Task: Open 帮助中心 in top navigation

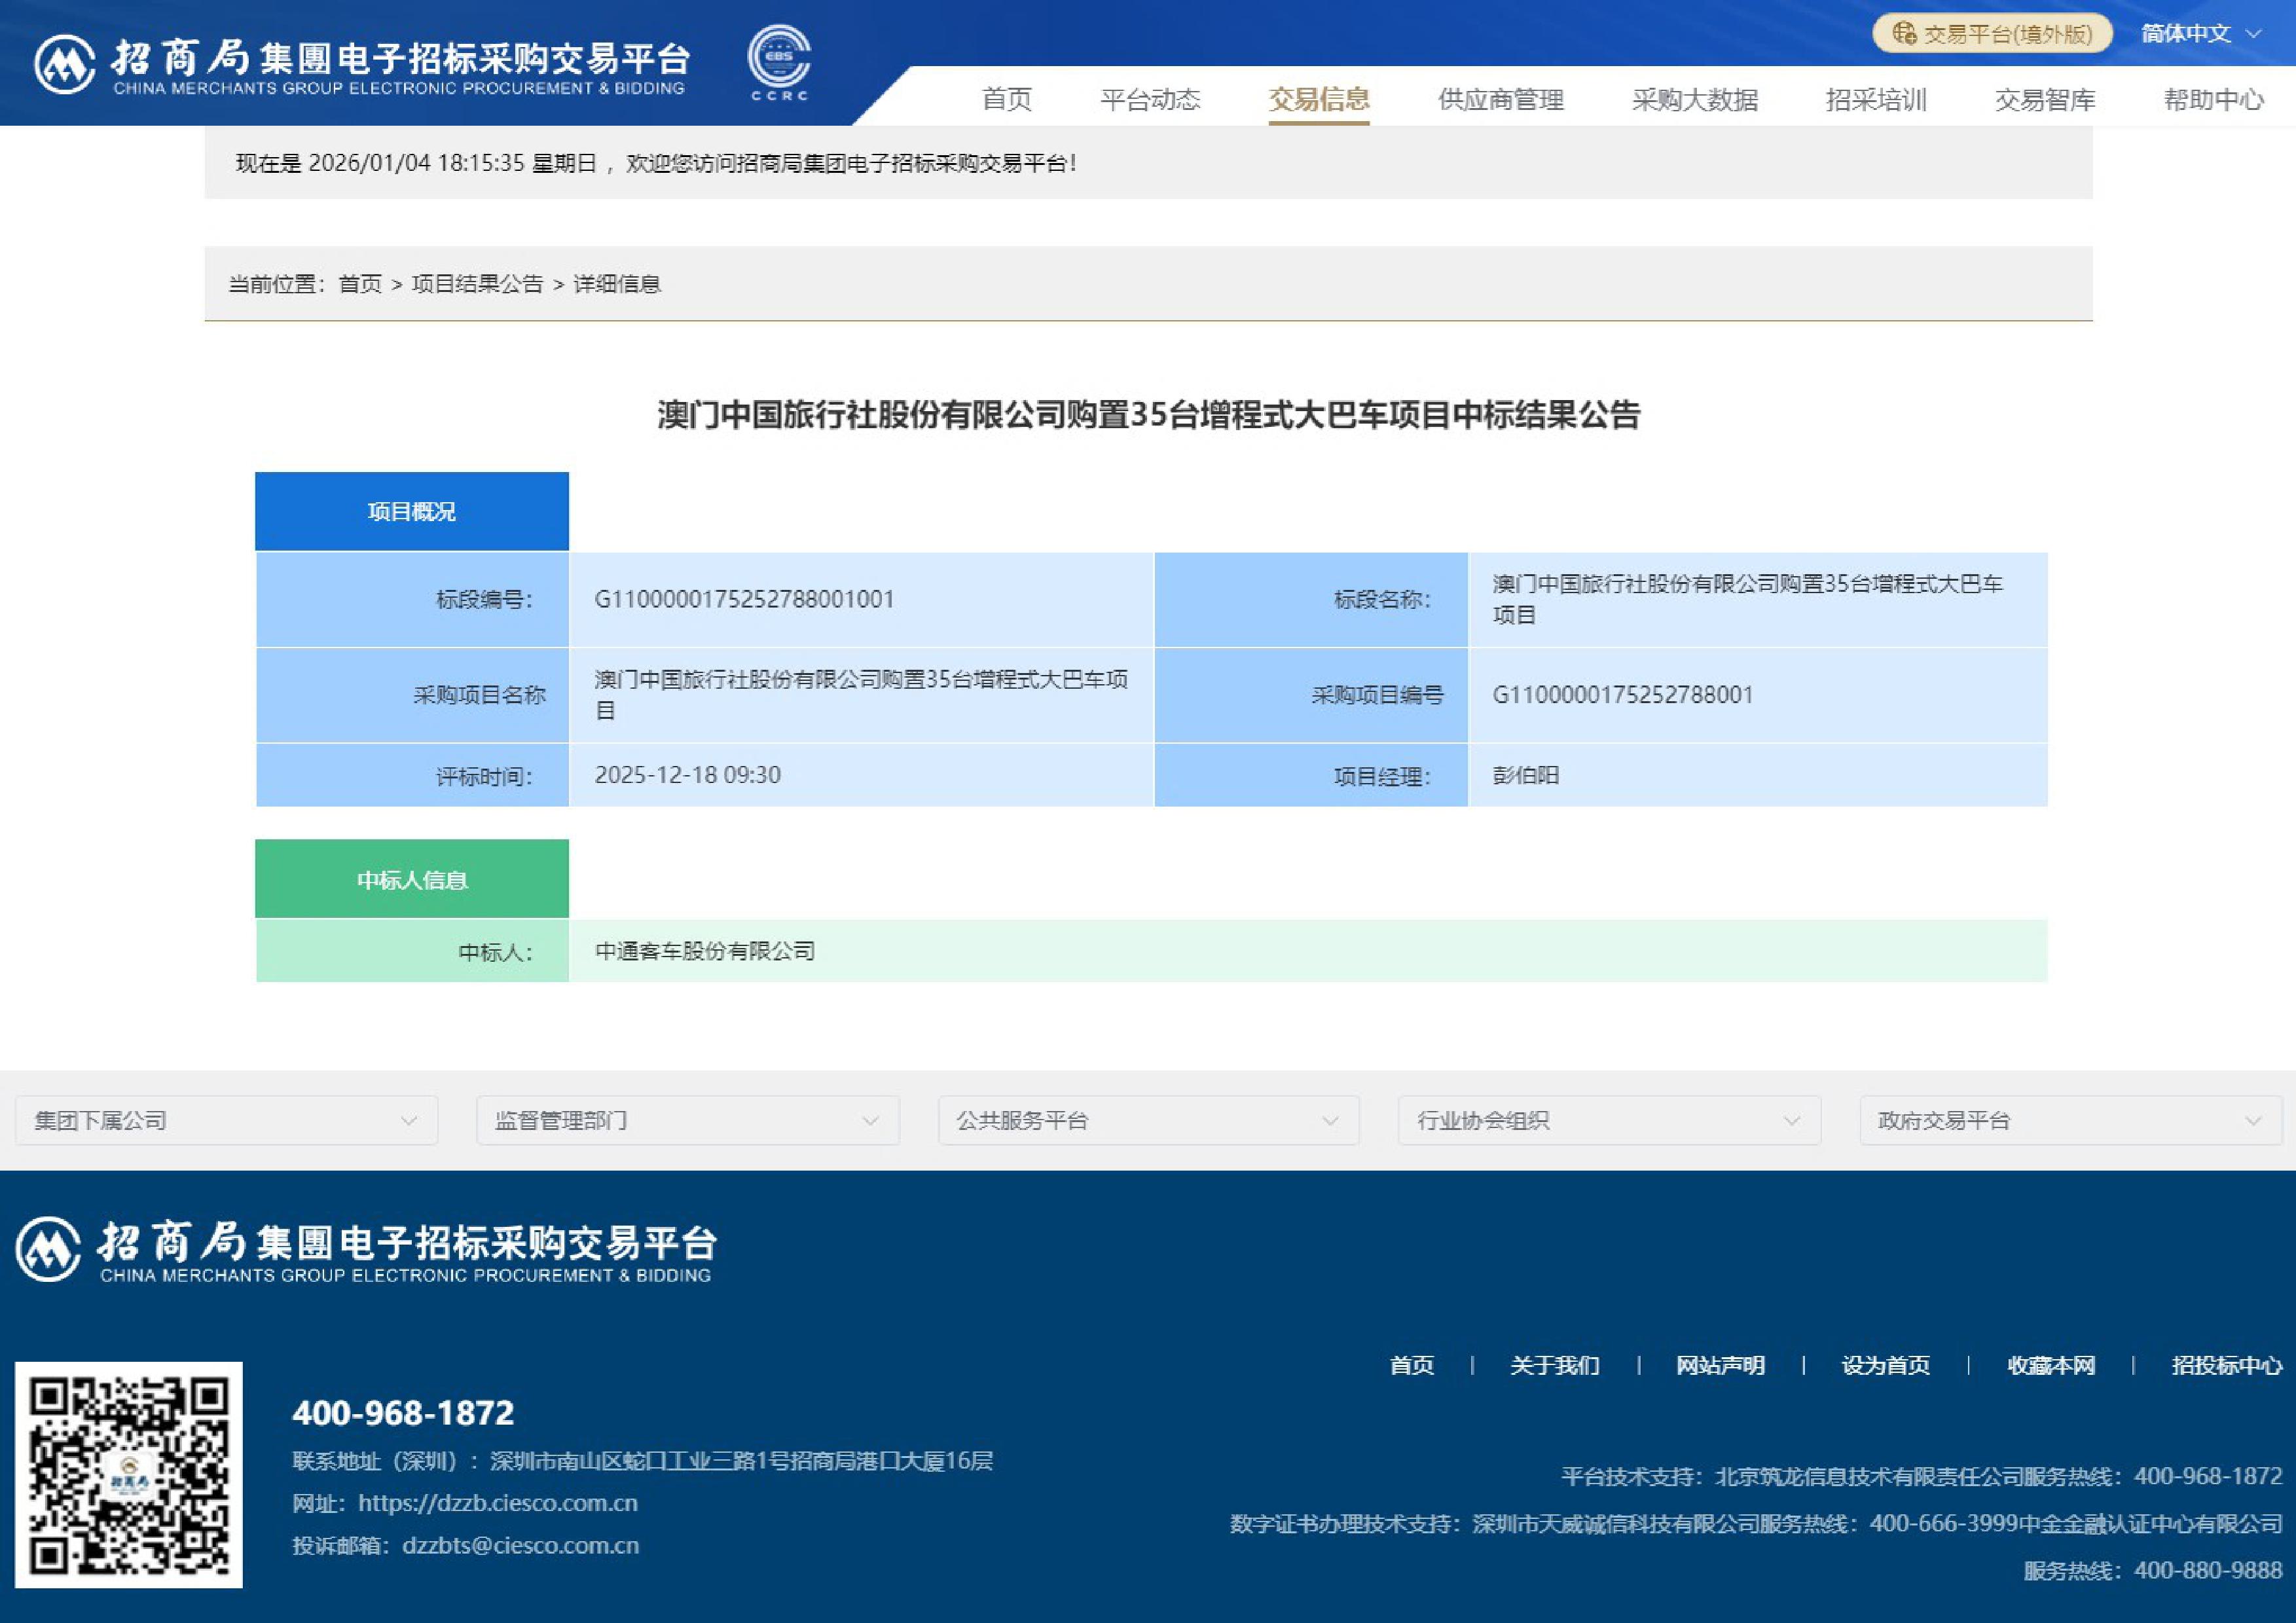Action: [x=2213, y=100]
